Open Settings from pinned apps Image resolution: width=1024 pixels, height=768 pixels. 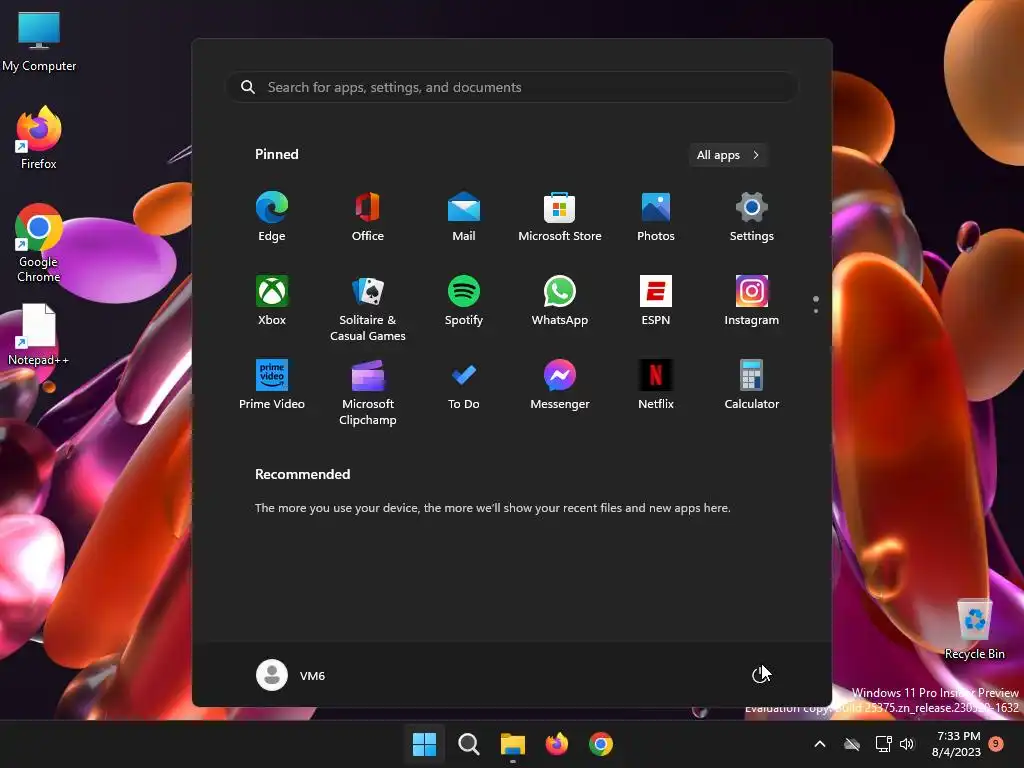pos(752,217)
